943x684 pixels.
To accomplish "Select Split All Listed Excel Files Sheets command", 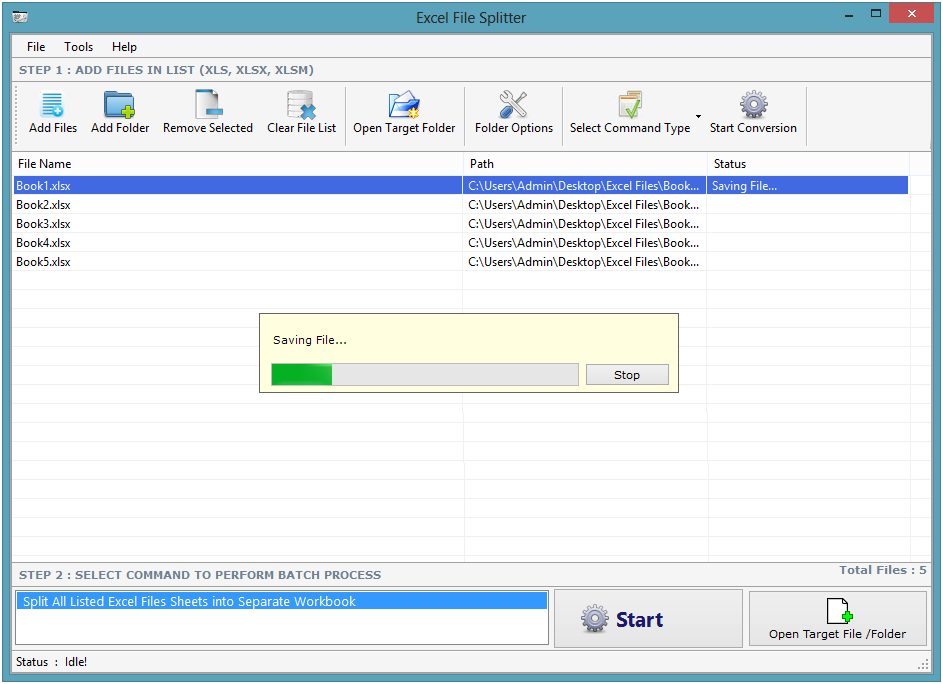I will pyautogui.click(x=281, y=601).
